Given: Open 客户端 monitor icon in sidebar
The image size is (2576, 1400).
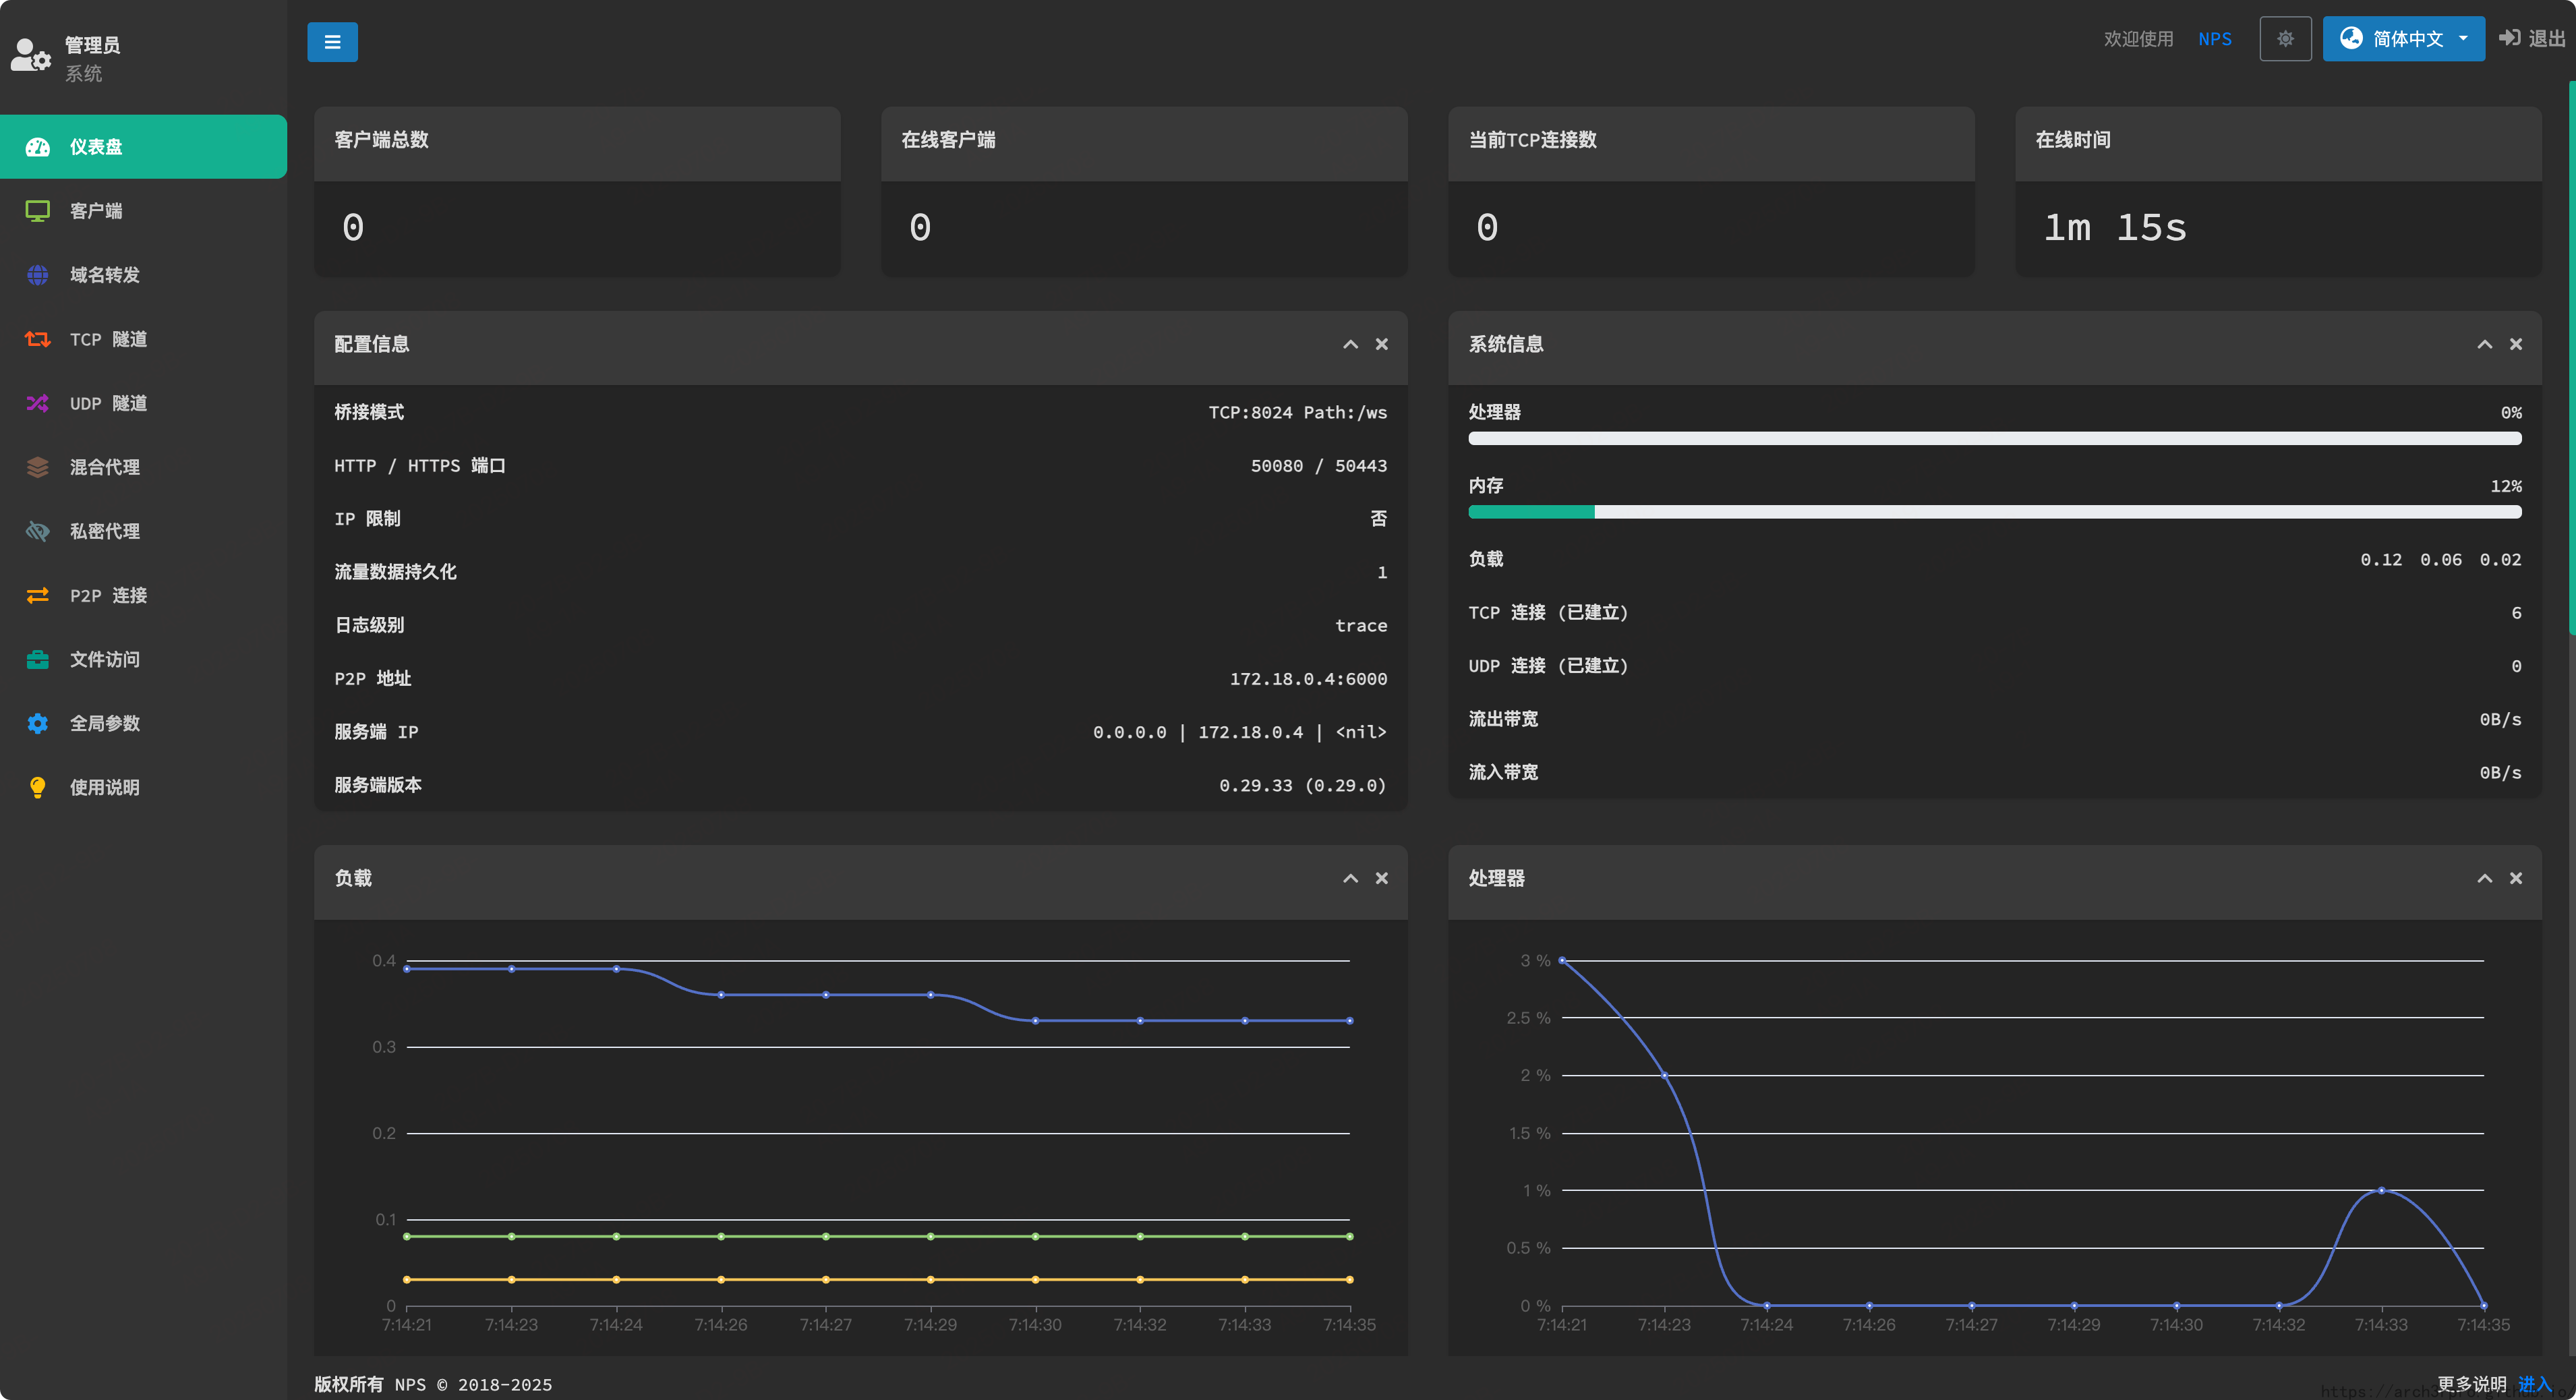Looking at the screenshot, I should pyautogui.click(x=37, y=211).
